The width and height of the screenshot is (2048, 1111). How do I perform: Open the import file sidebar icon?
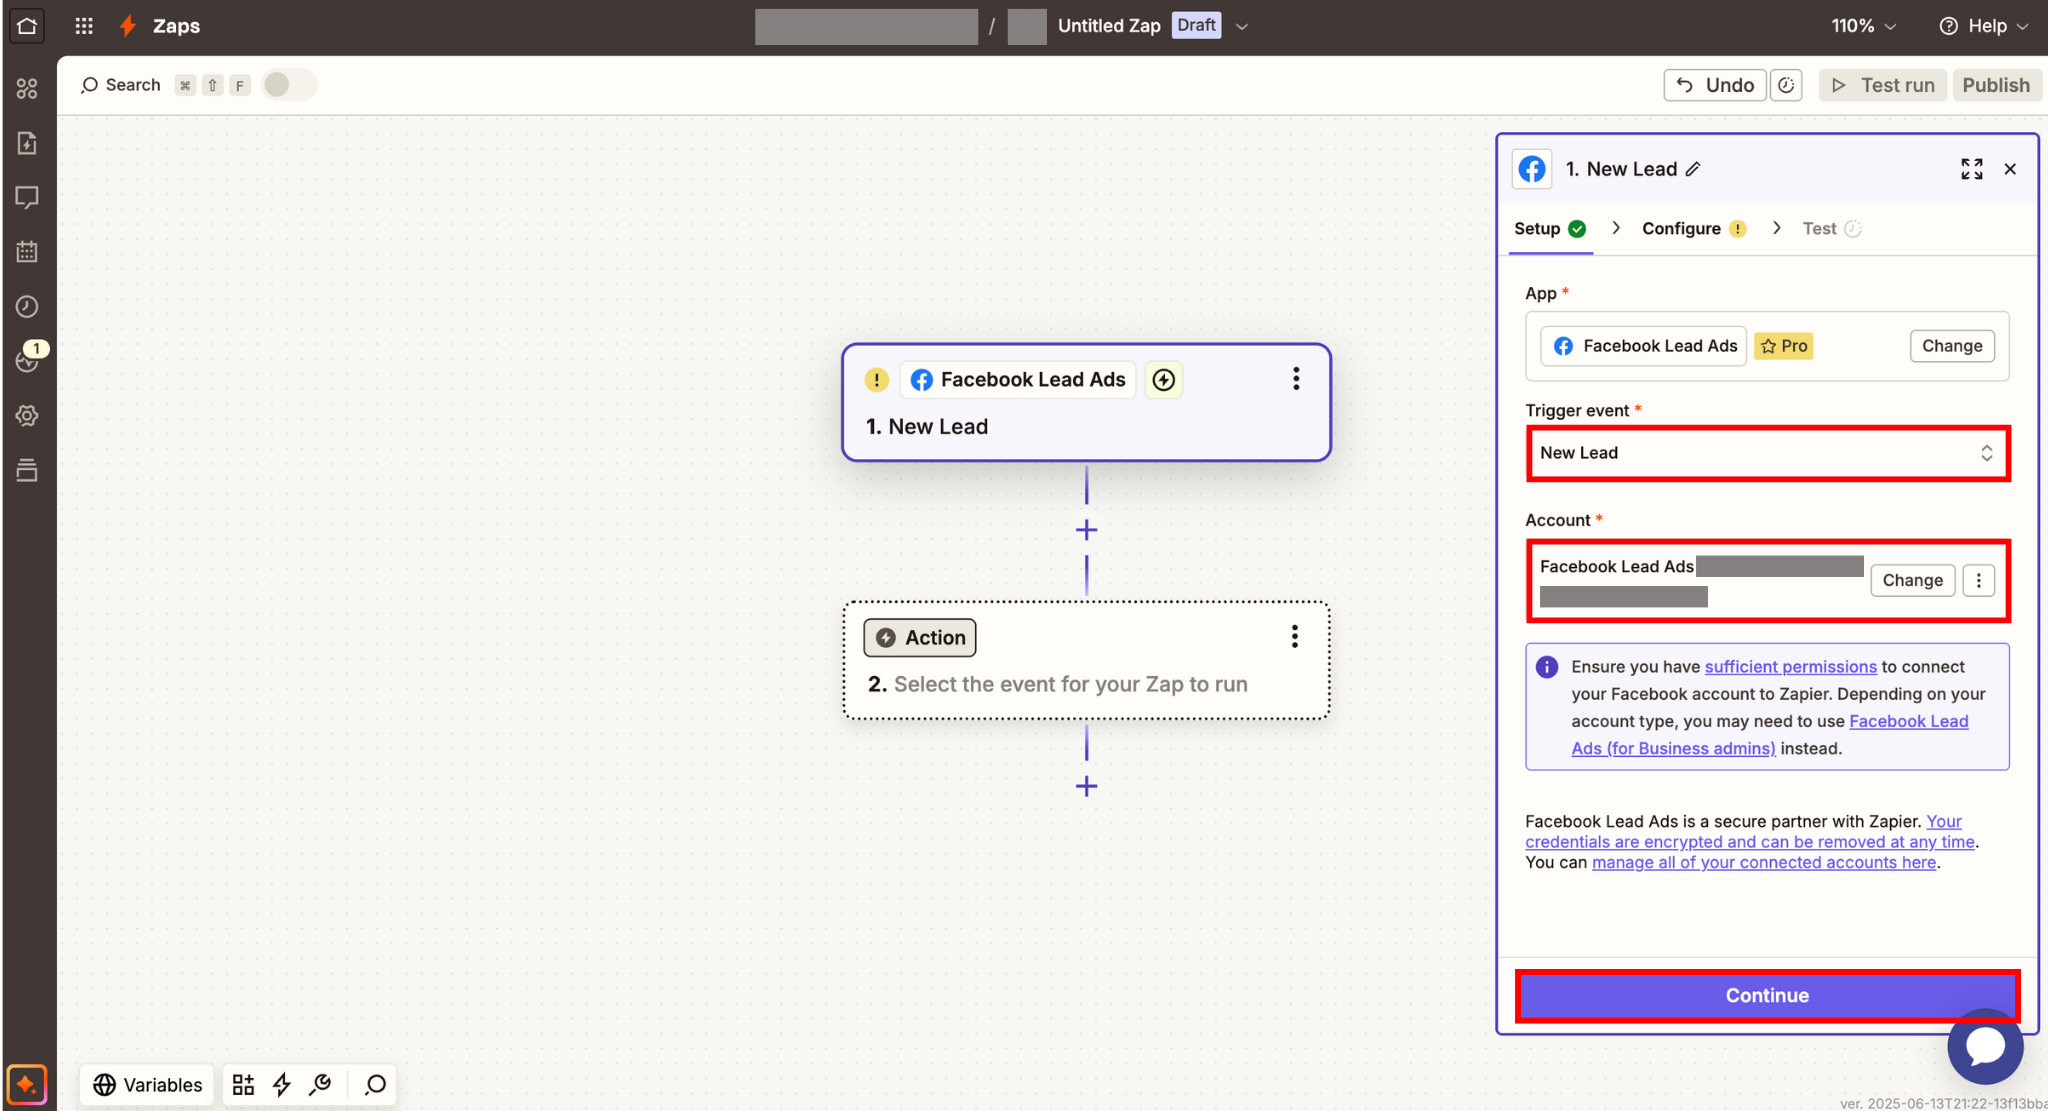[27, 143]
